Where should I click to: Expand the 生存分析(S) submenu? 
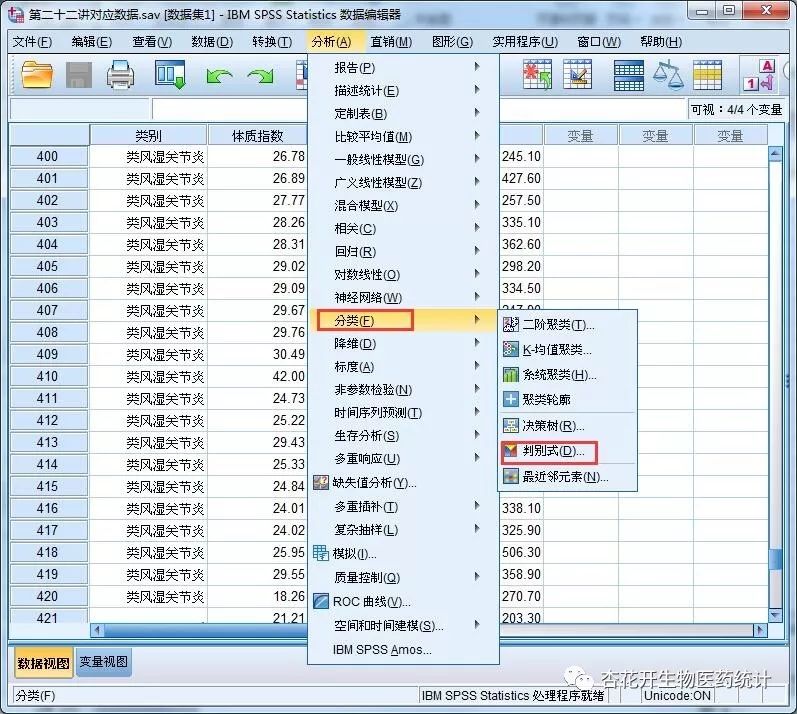(476, 434)
